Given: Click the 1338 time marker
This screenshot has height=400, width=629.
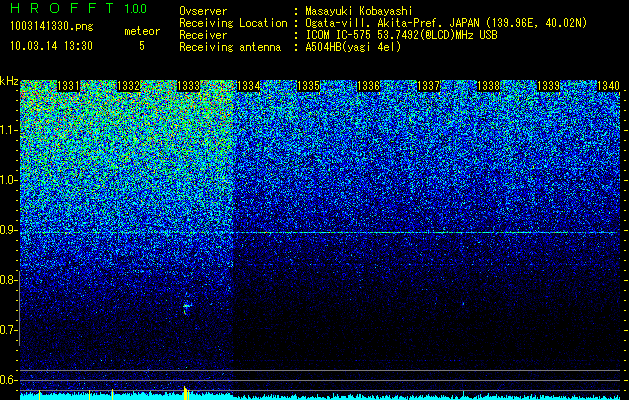Looking at the screenshot, I should (x=489, y=86).
